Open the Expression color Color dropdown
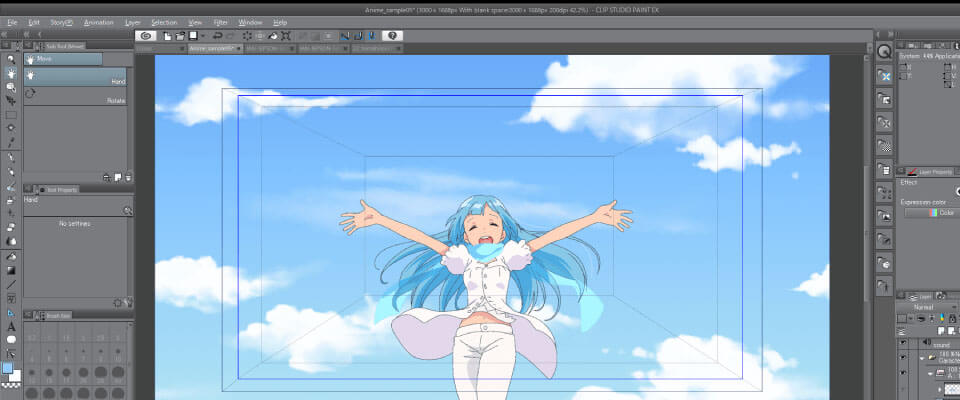The height and width of the screenshot is (400, 960). (932, 213)
